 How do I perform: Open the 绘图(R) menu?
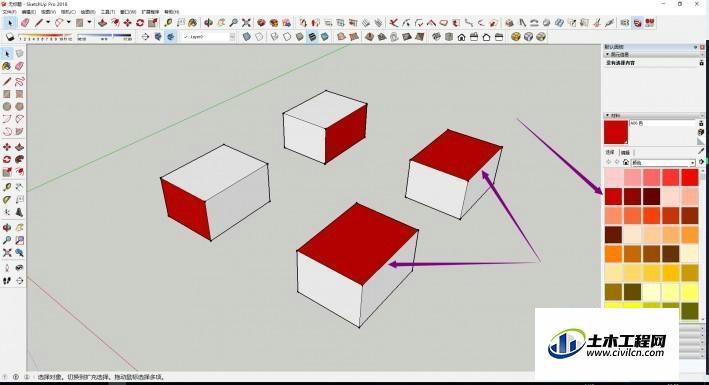coord(88,12)
